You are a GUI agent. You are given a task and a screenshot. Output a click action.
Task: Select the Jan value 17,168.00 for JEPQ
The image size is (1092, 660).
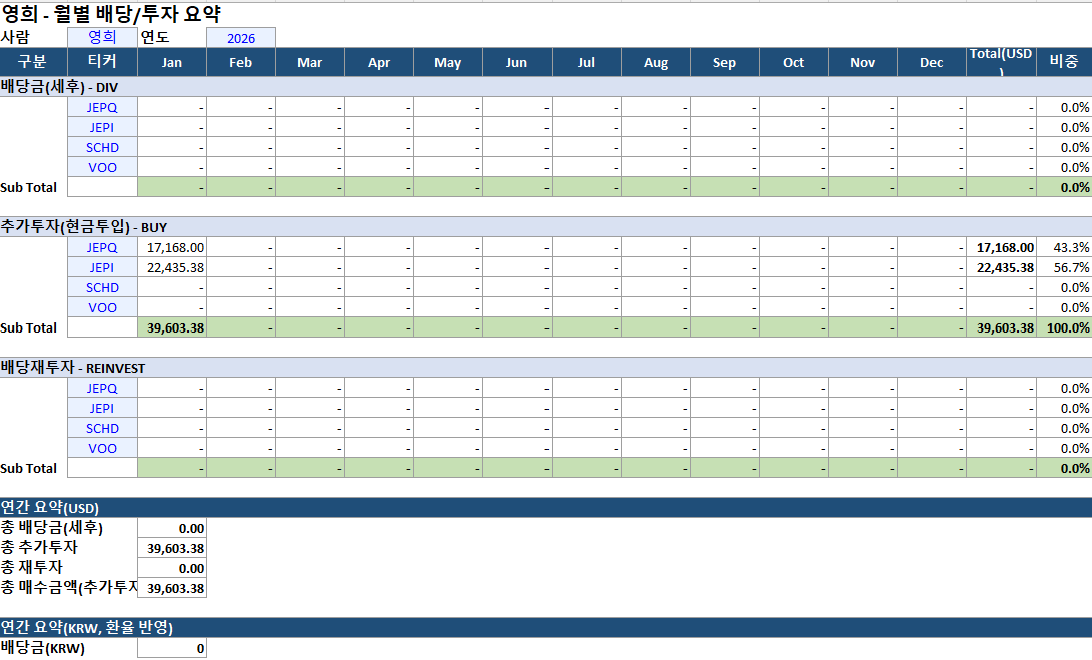tap(172, 247)
